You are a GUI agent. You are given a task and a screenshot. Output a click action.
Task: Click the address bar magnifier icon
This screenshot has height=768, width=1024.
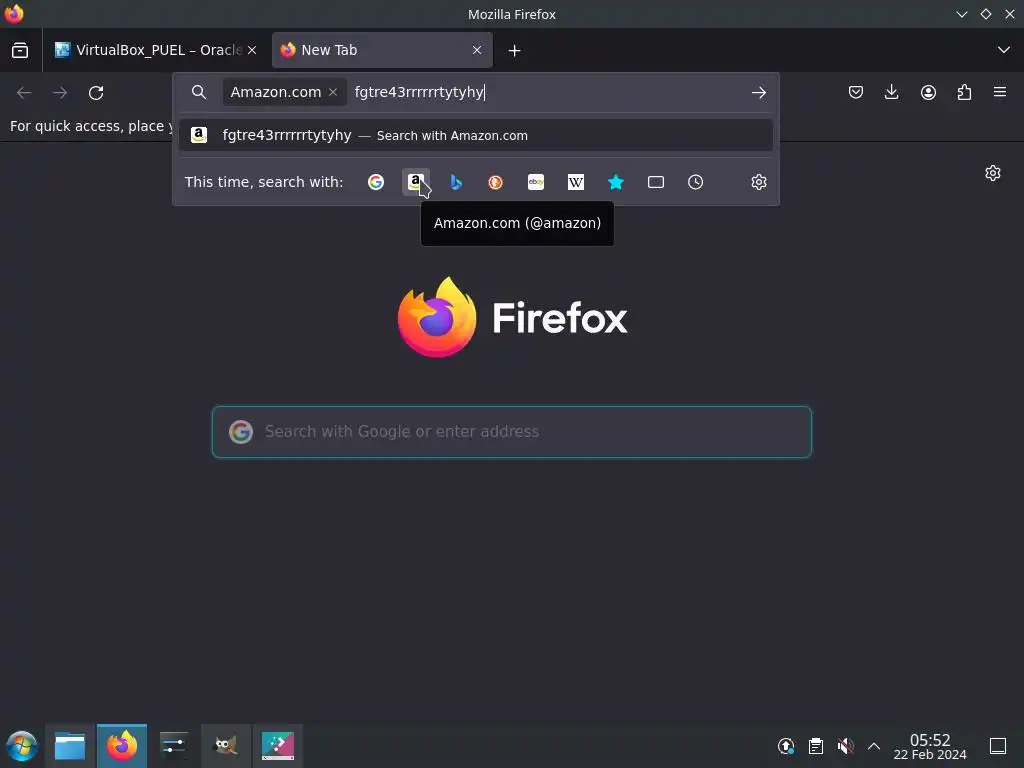tap(199, 92)
